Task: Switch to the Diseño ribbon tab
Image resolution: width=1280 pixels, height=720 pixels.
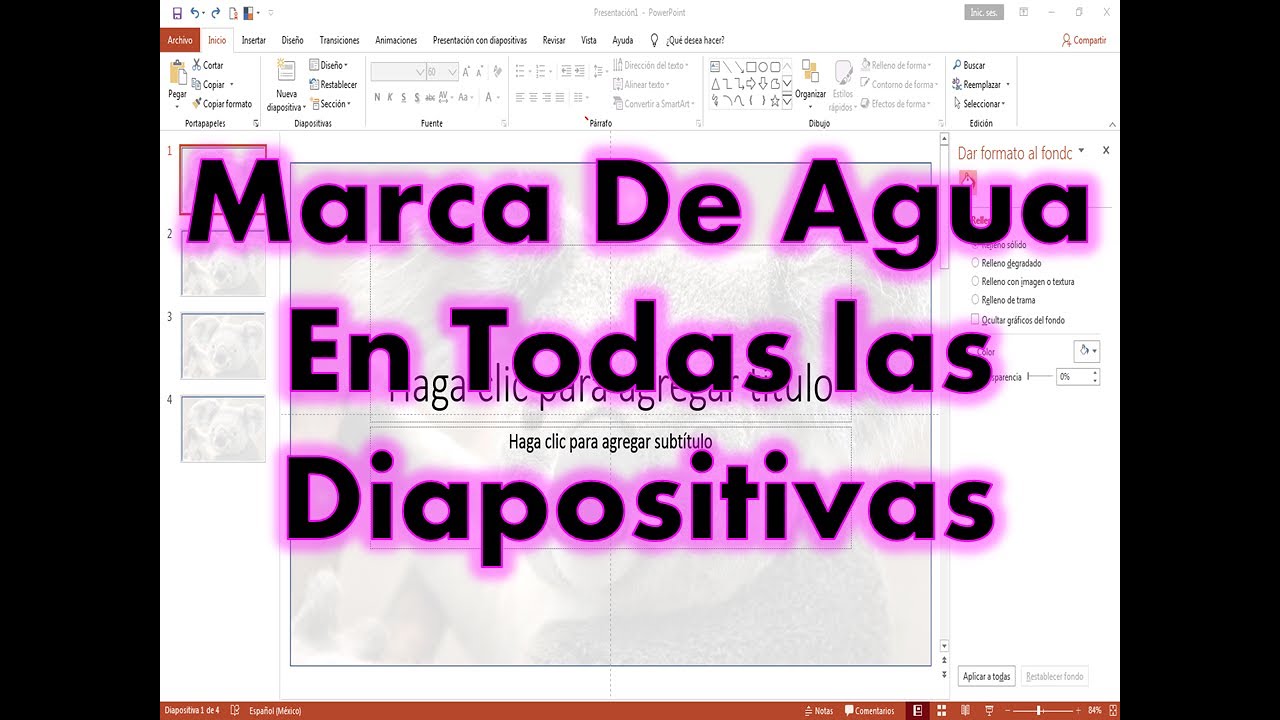Action: [x=293, y=40]
